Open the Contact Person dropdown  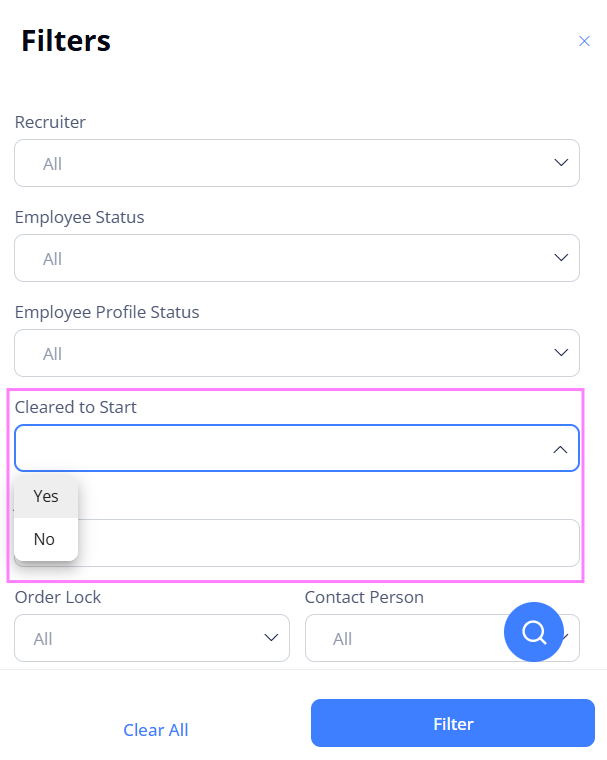click(400, 638)
